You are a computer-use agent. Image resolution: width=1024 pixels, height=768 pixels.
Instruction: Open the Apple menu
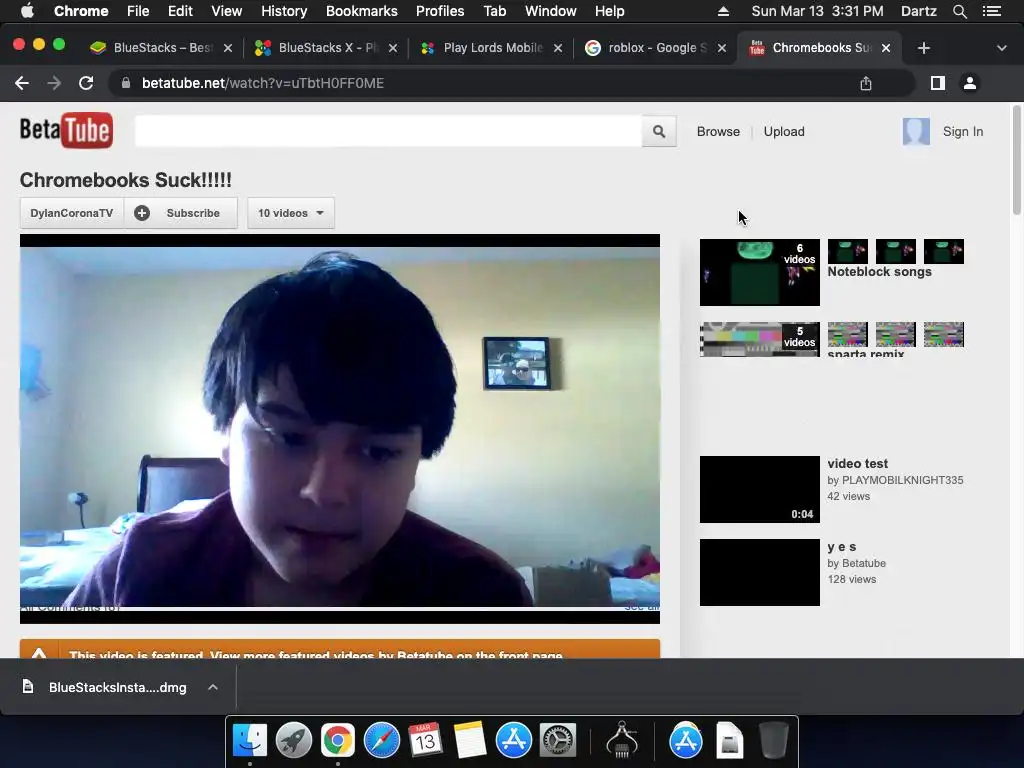(27, 11)
